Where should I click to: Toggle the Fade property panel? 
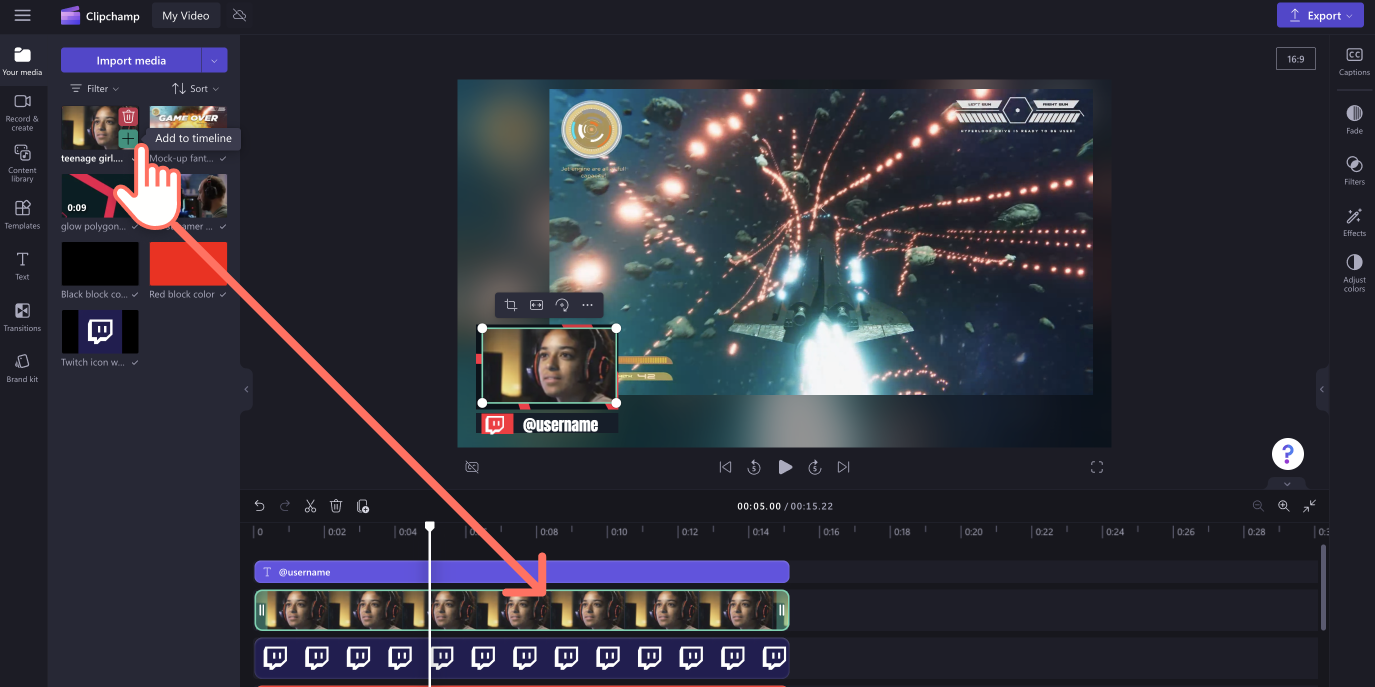point(1354,119)
